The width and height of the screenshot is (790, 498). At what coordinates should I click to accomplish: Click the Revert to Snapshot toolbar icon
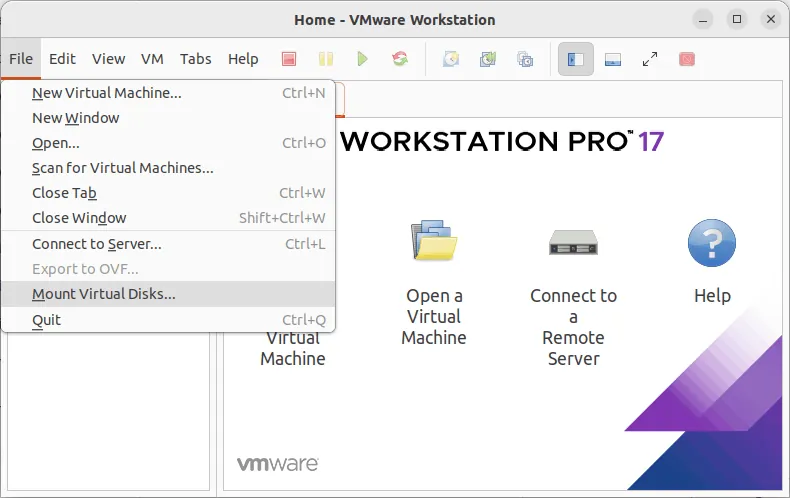(488, 59)
